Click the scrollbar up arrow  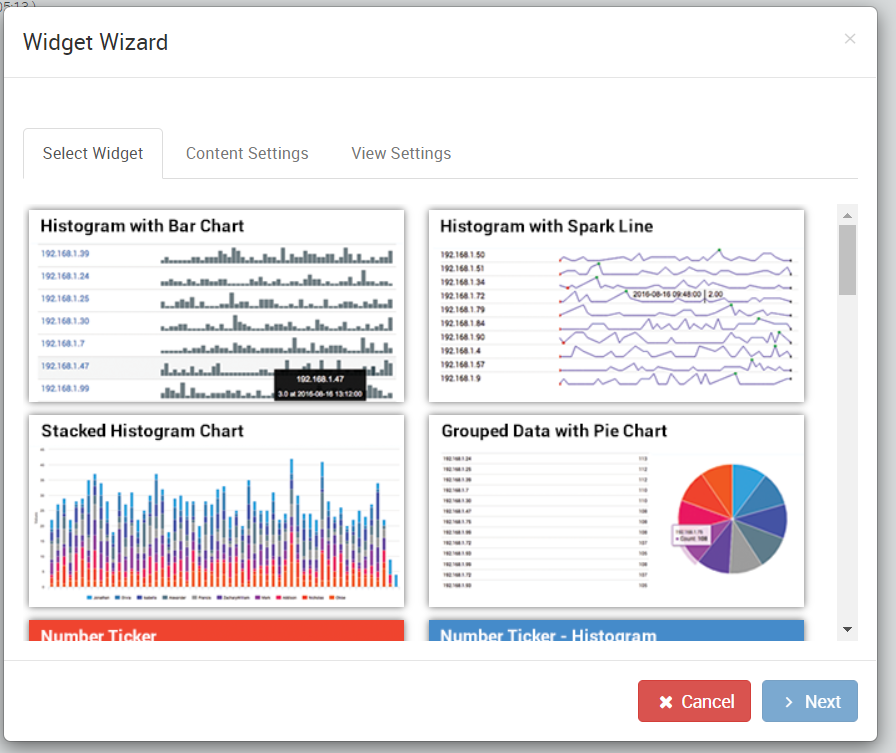[847, 215]
